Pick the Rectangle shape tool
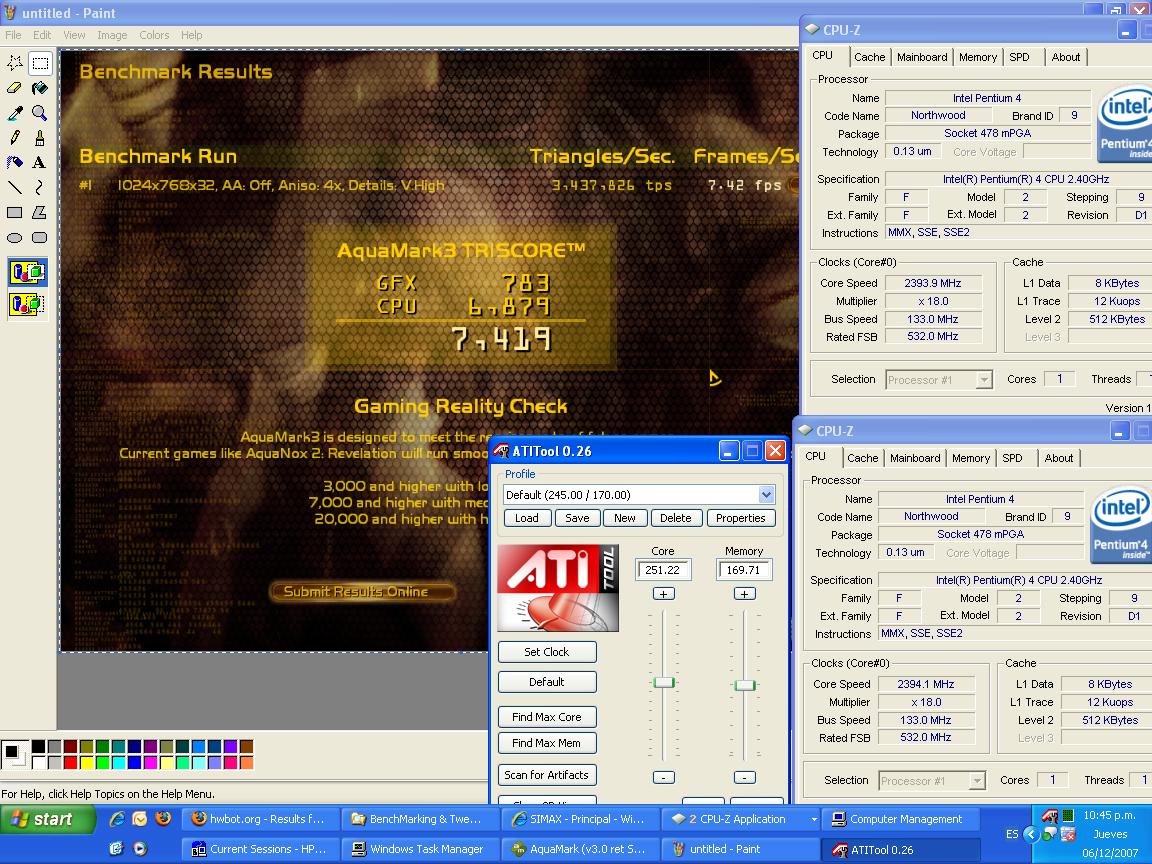 pyautogui.click(x=15, y=212)
